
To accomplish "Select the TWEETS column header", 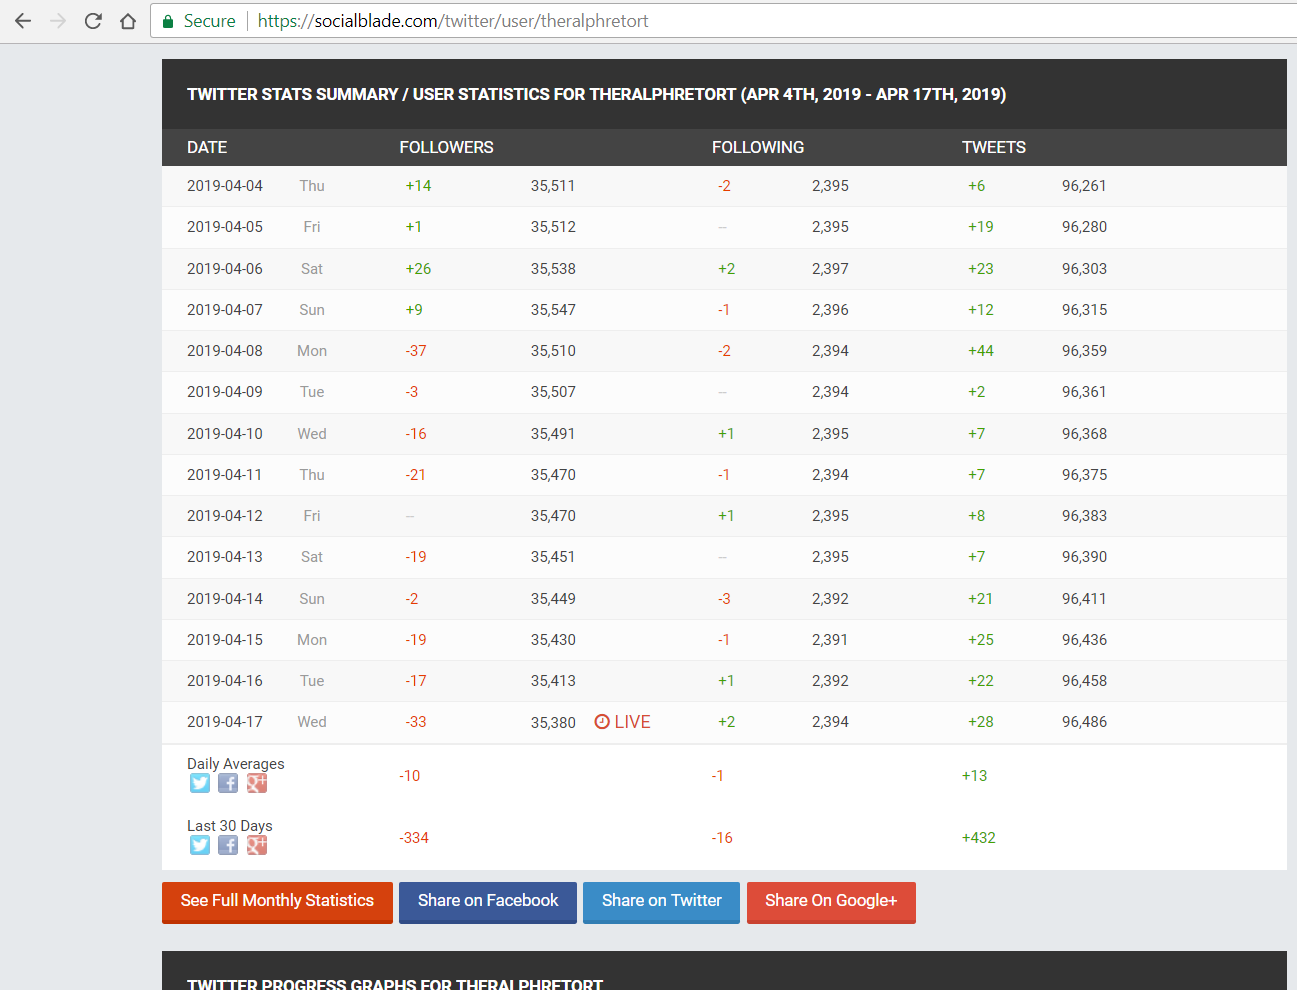I will tap(994, 147).
